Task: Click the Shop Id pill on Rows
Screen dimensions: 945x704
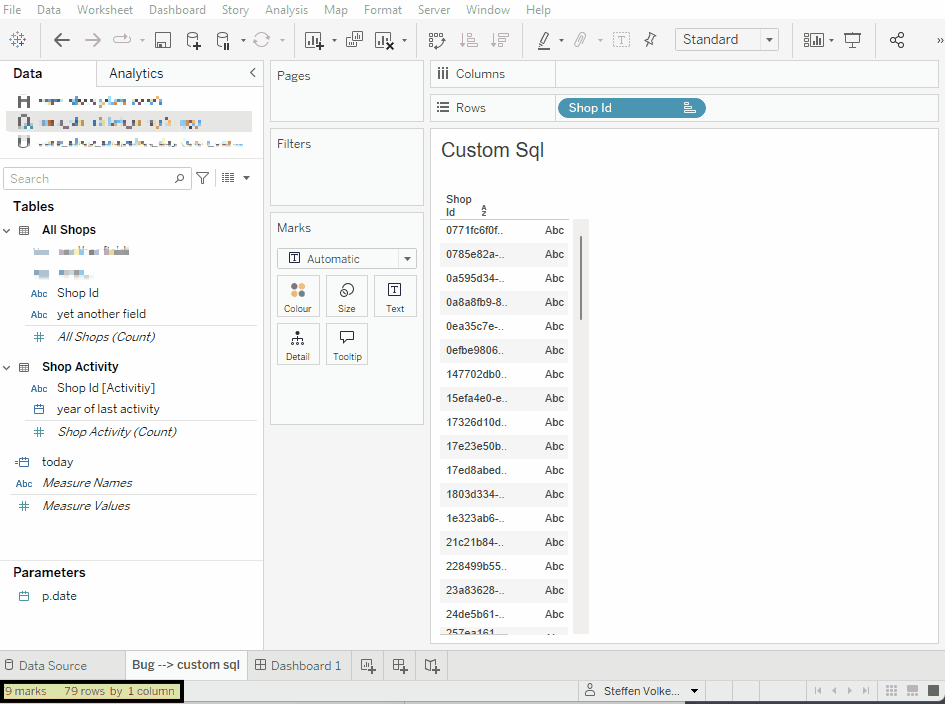Action: (x=631, y=108)
